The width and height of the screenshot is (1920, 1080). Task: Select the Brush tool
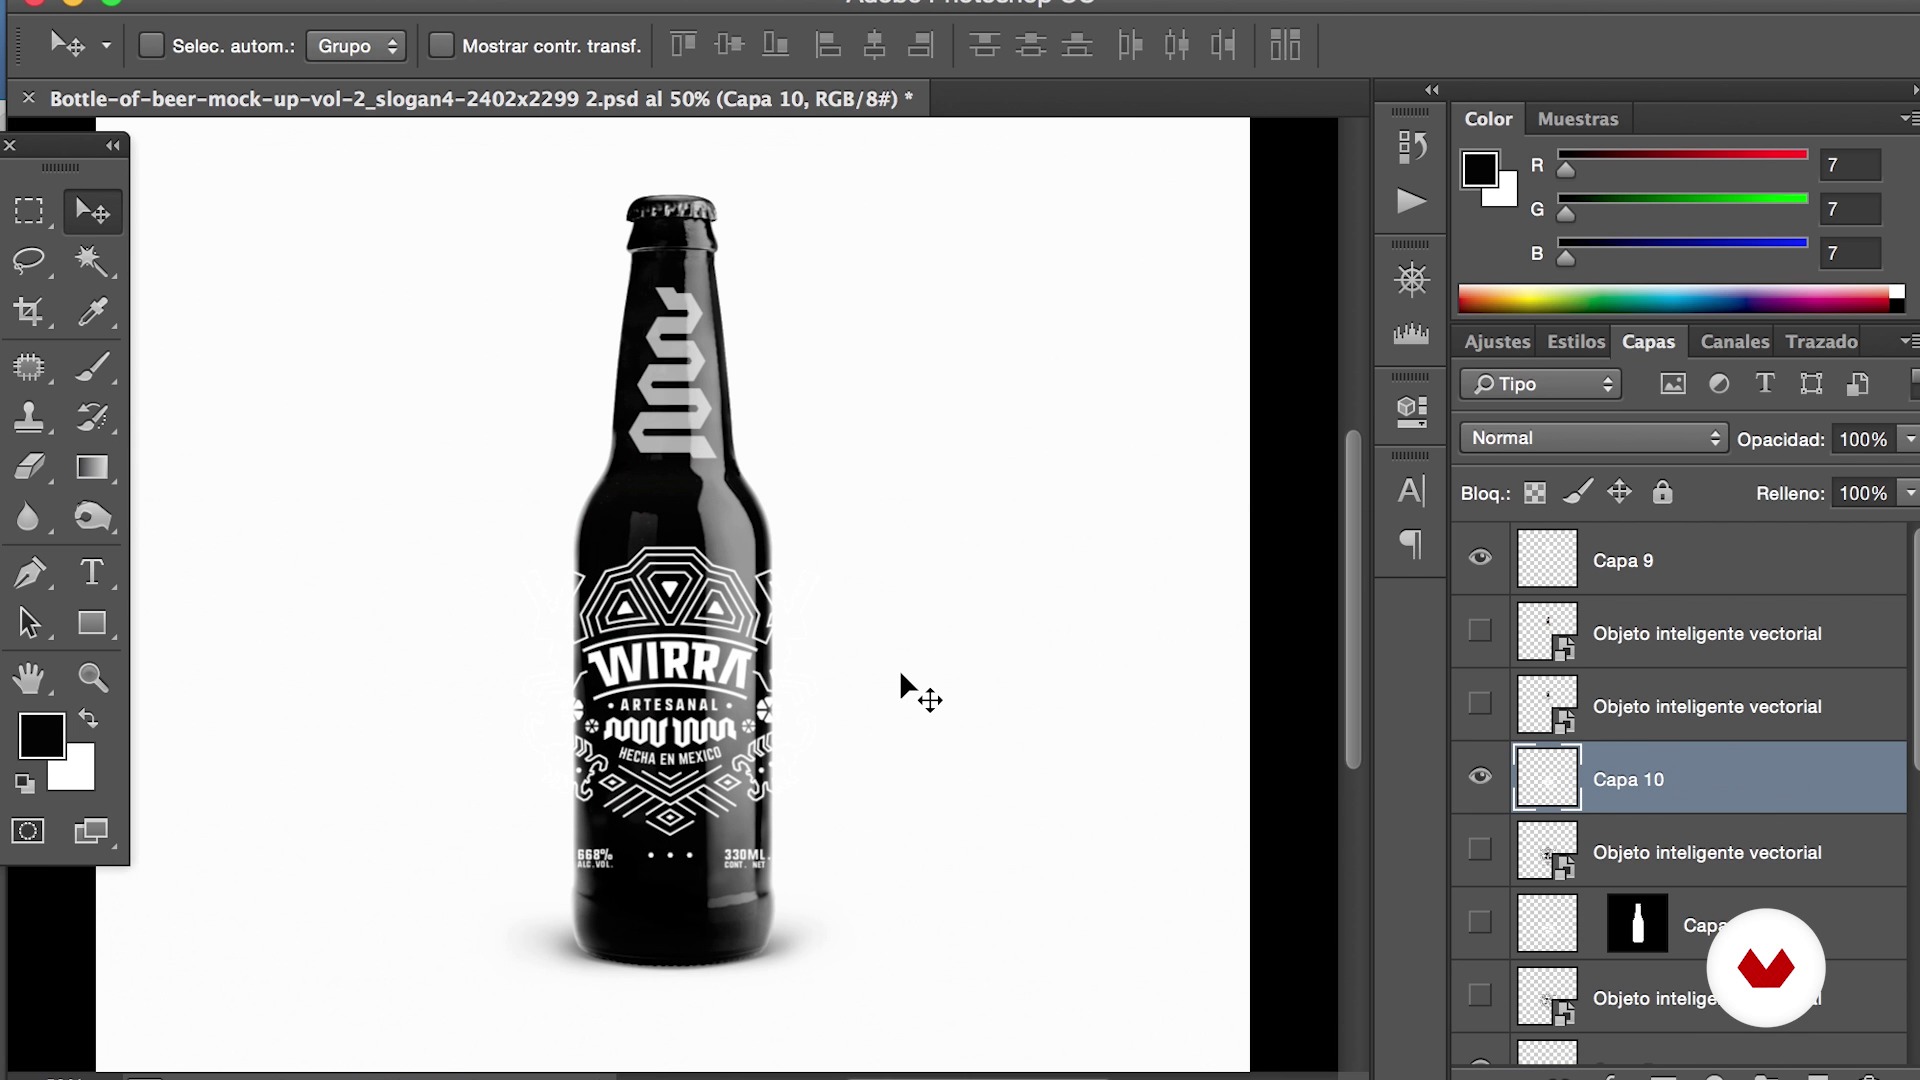[92, 367]
